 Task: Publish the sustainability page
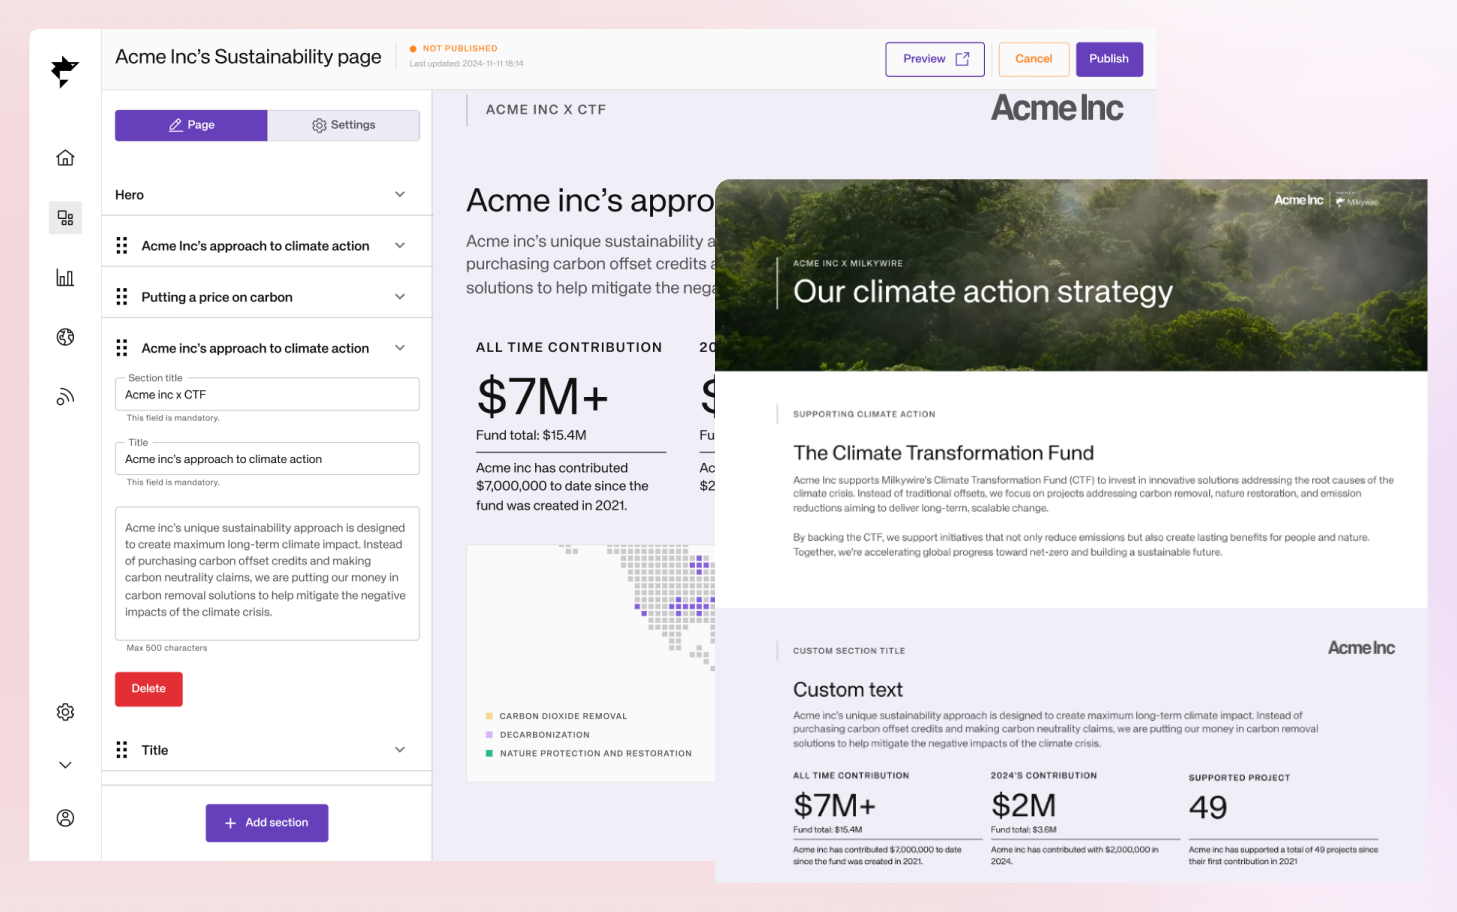[x=1109, y=59]
